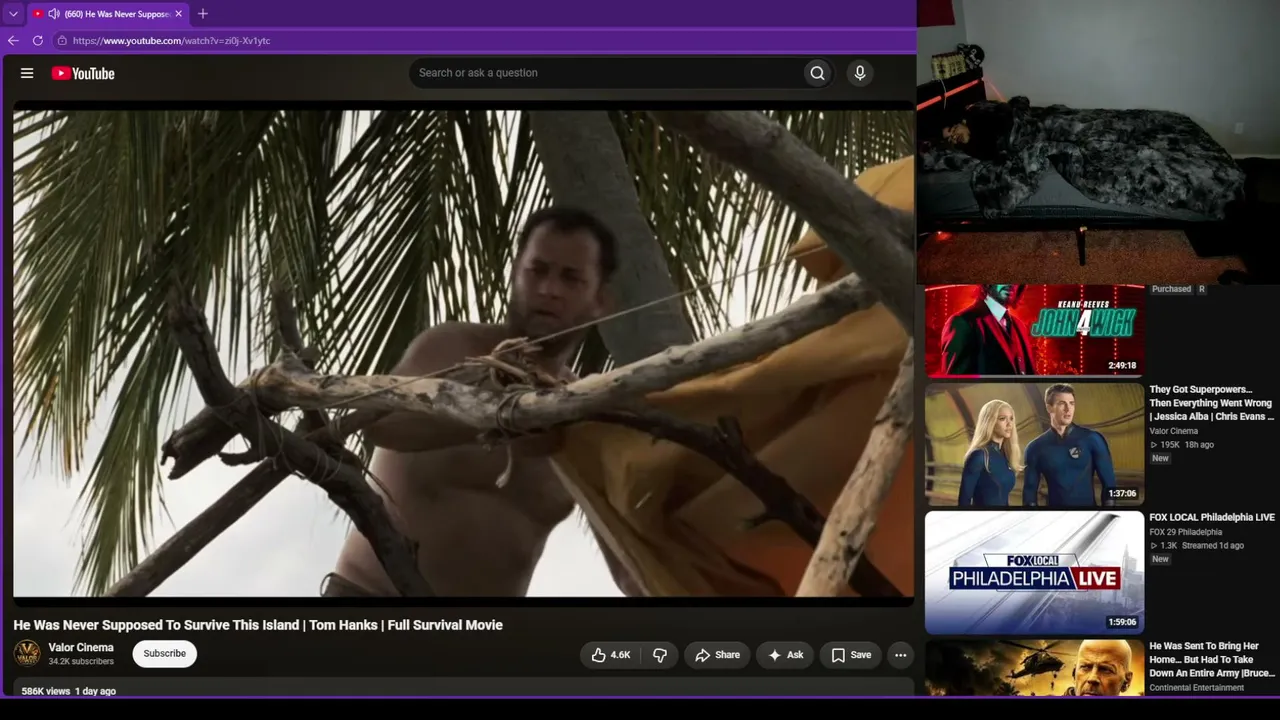Save the video to a playlist
1280x720 pixels.
click(851, 655)
